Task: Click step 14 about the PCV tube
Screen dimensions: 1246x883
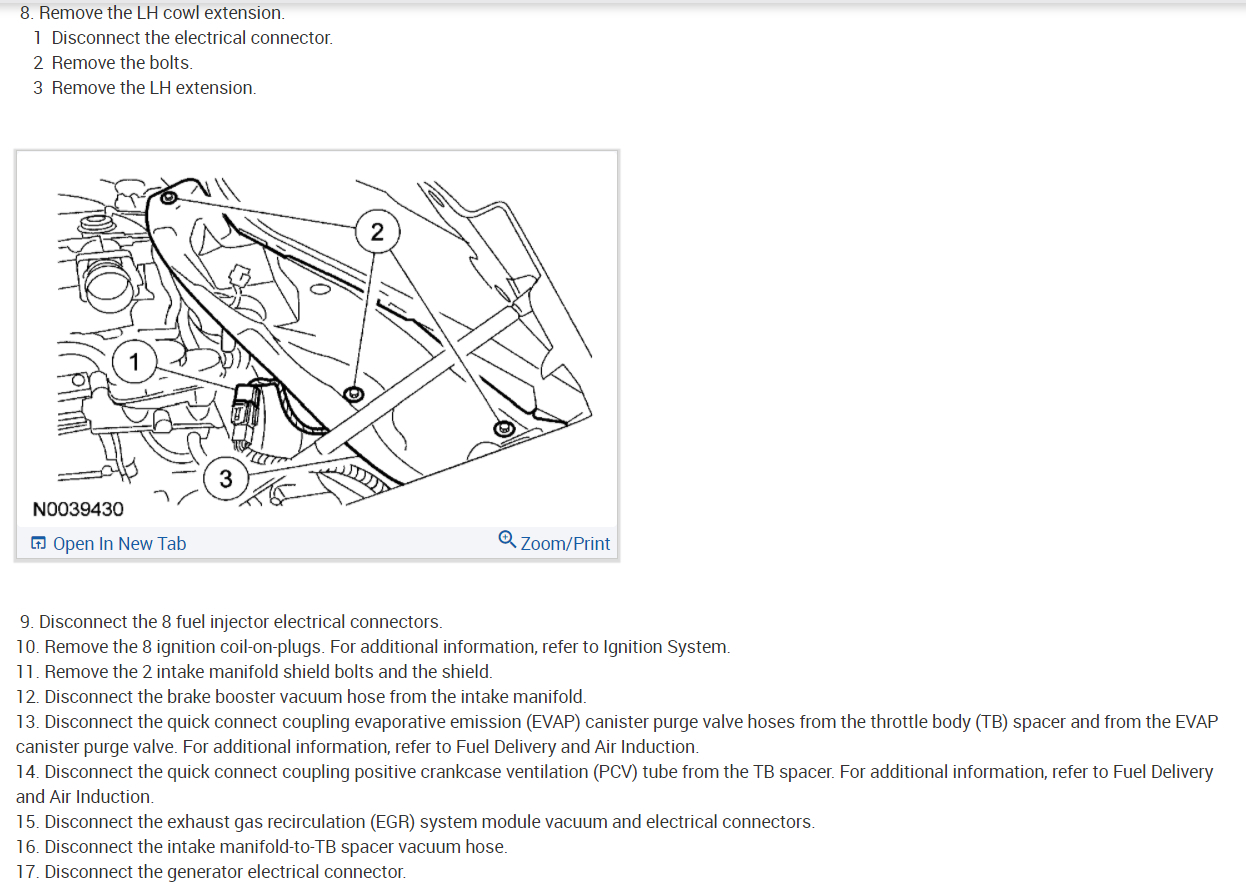Action: click(615, 784)
